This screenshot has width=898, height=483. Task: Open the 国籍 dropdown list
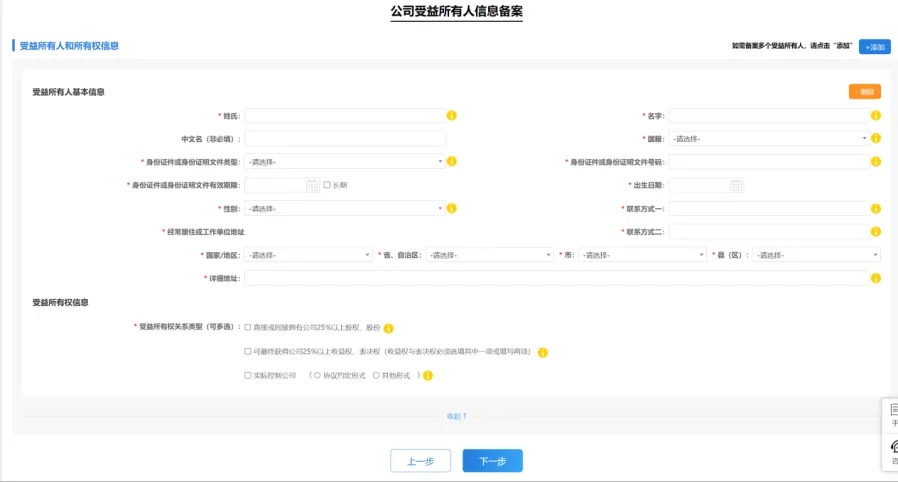click(x=768, y=139)
